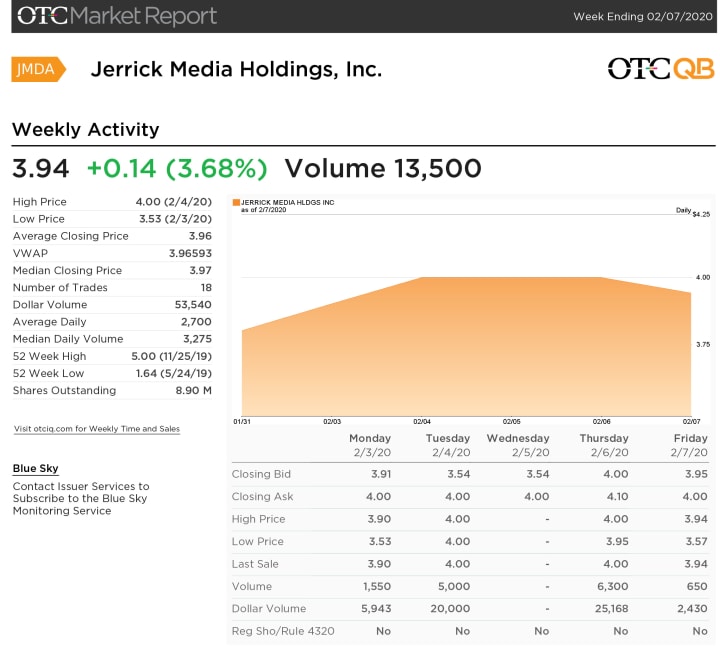Click Monday's Dollar Volume 5,943
720x655 pixels.
pyautogui.click(x=376, y=609)
